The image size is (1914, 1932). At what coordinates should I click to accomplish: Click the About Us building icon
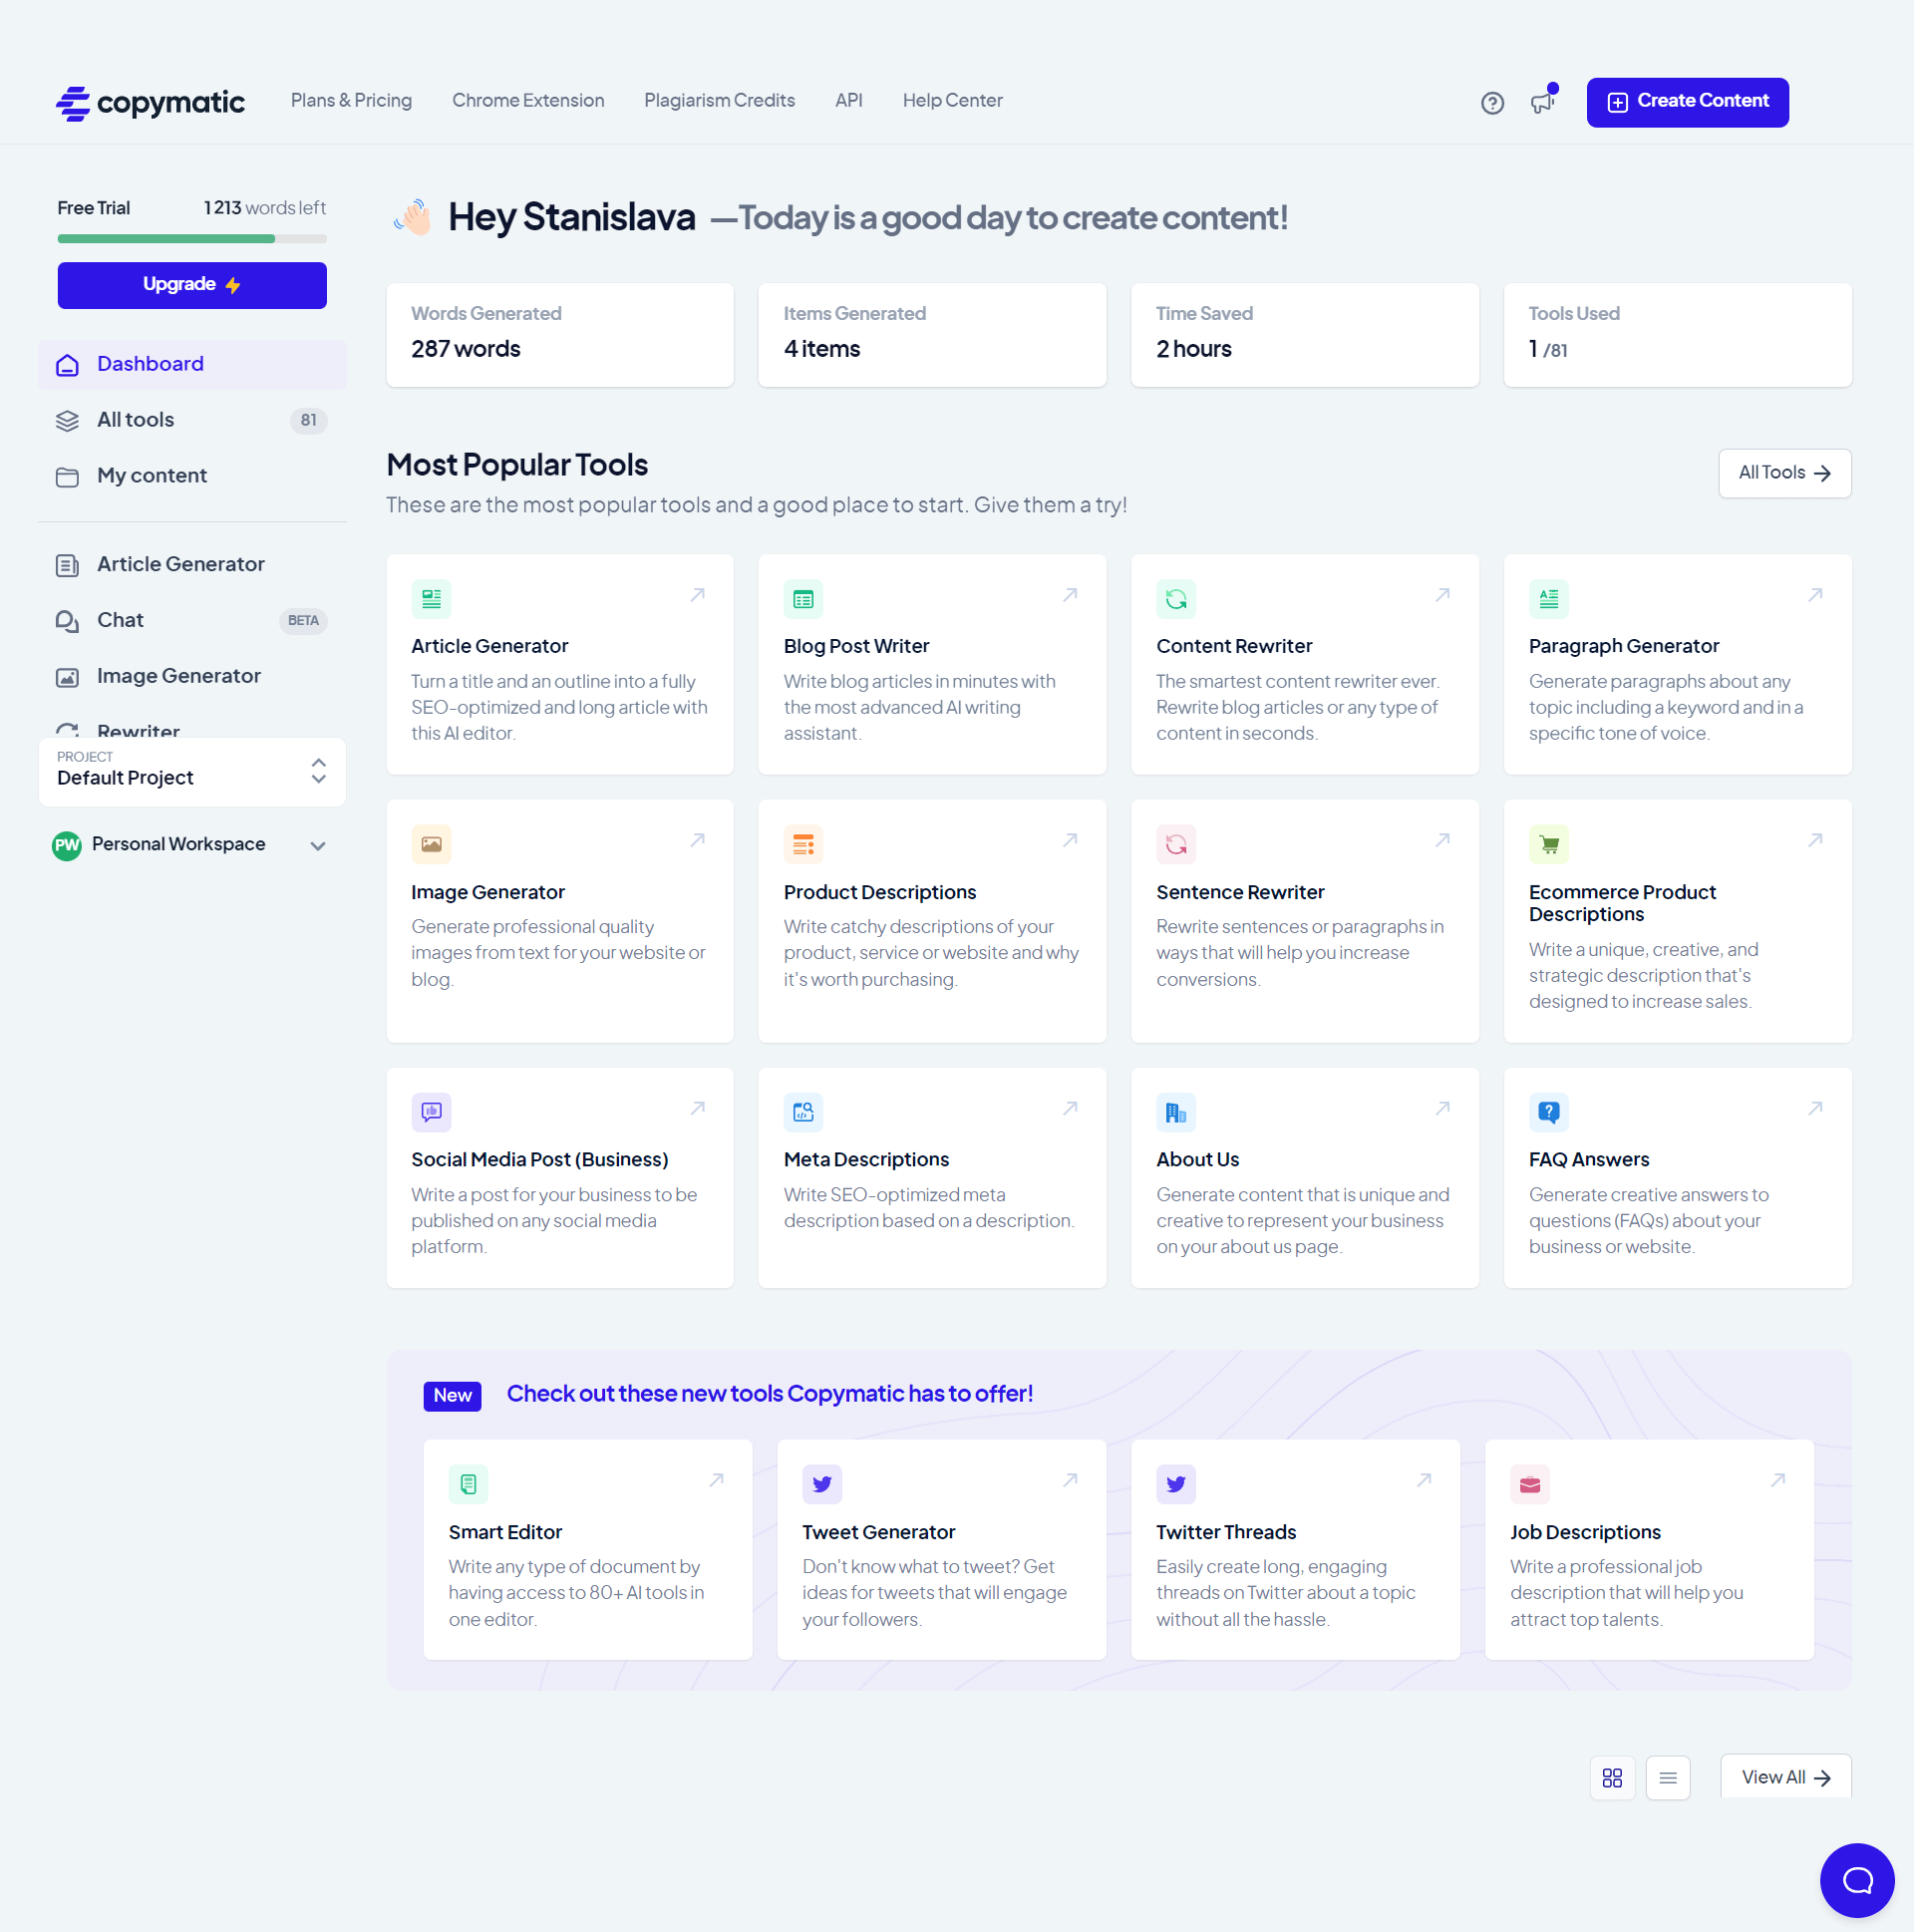(x=1176, y=1112)
